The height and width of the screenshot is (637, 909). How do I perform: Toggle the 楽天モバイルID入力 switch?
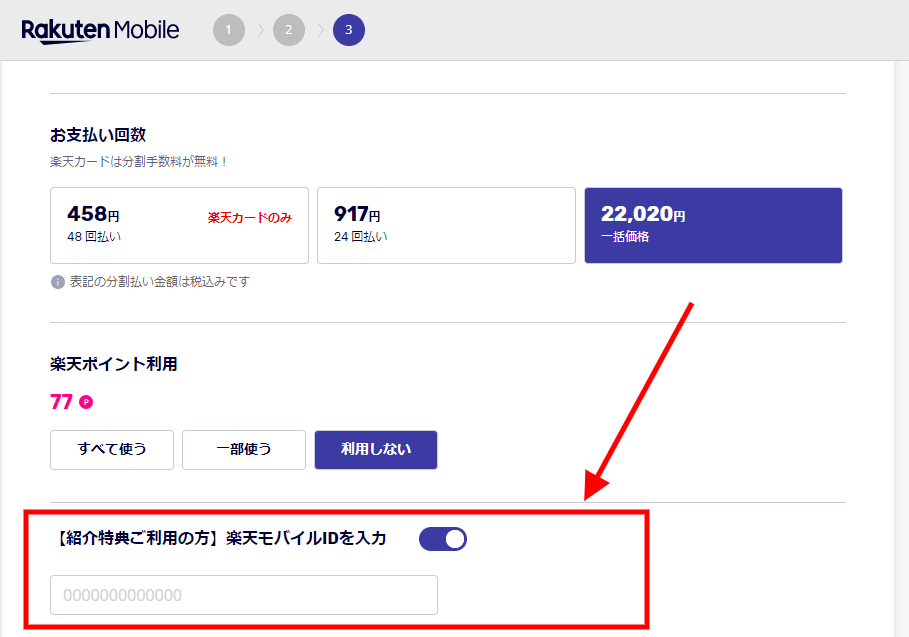coord(443,539)
